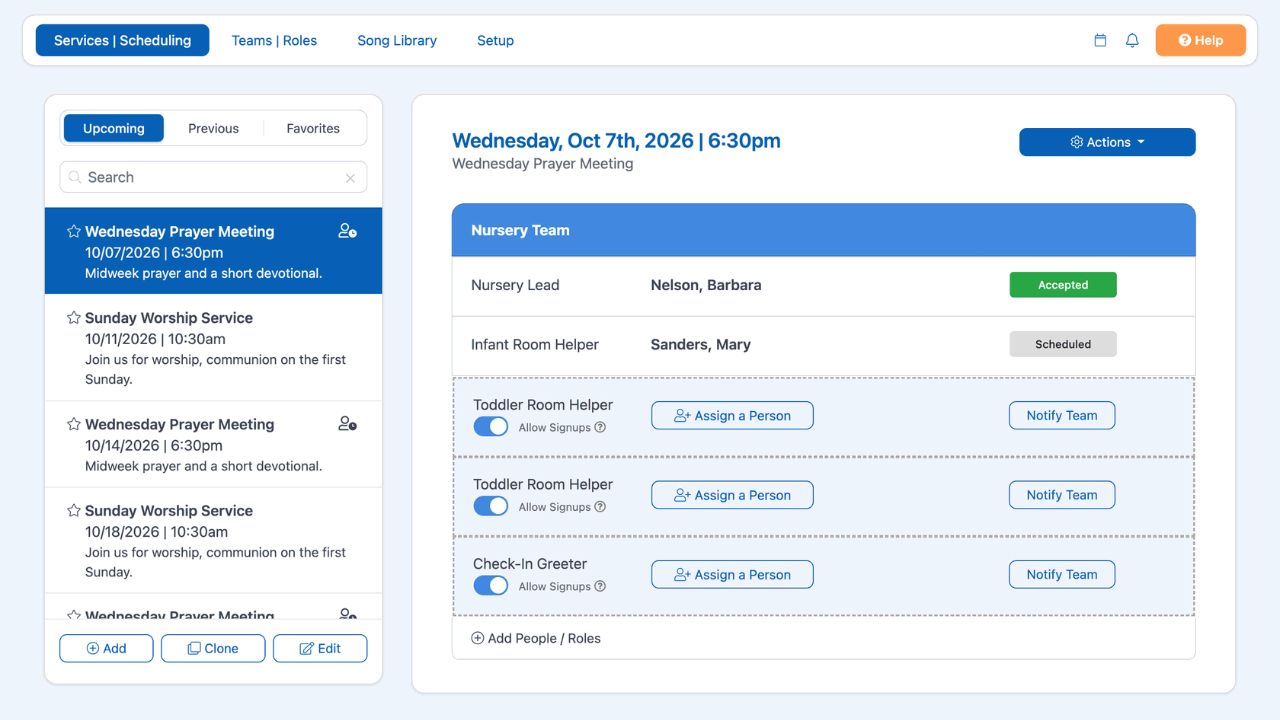This screenshot has width=1280, height=720.
Task: Click the Clone button
Action: (x=213, y=648)
